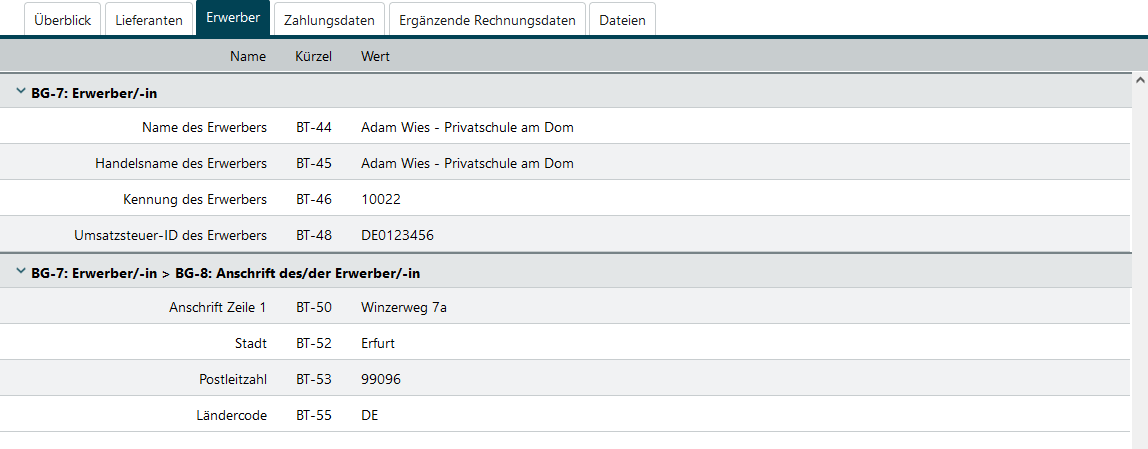1148x449 pixels.
Task: Click the Wert column header
Action: tap(375, 56)
